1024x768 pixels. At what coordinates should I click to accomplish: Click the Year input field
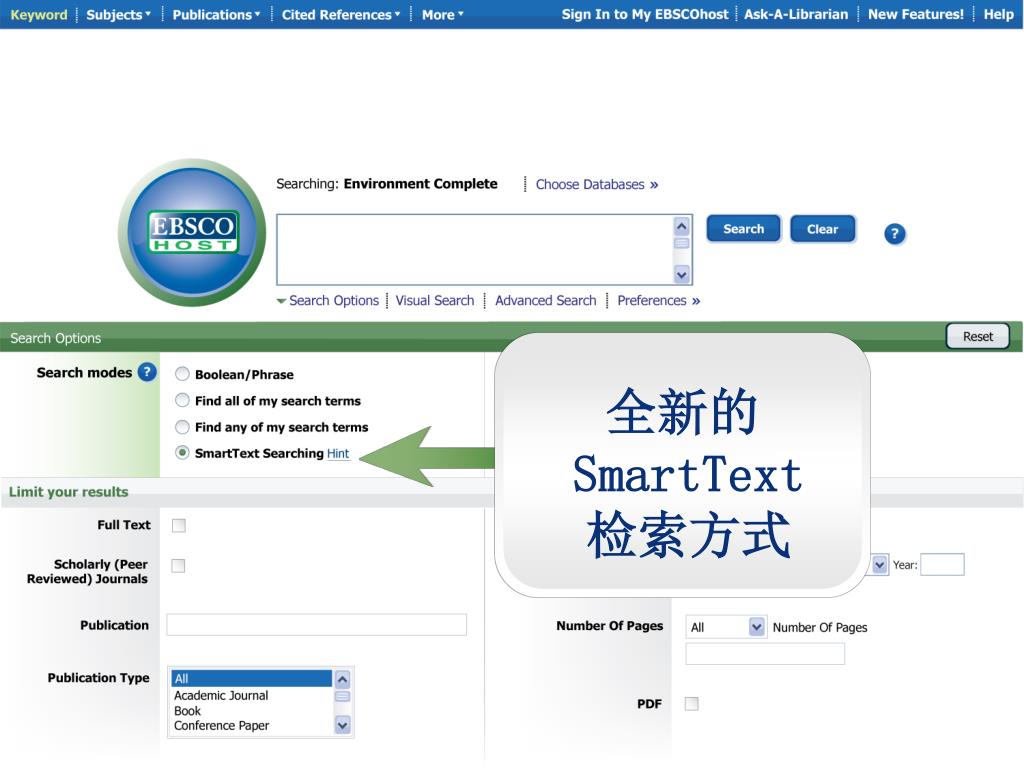pos(942,564)
